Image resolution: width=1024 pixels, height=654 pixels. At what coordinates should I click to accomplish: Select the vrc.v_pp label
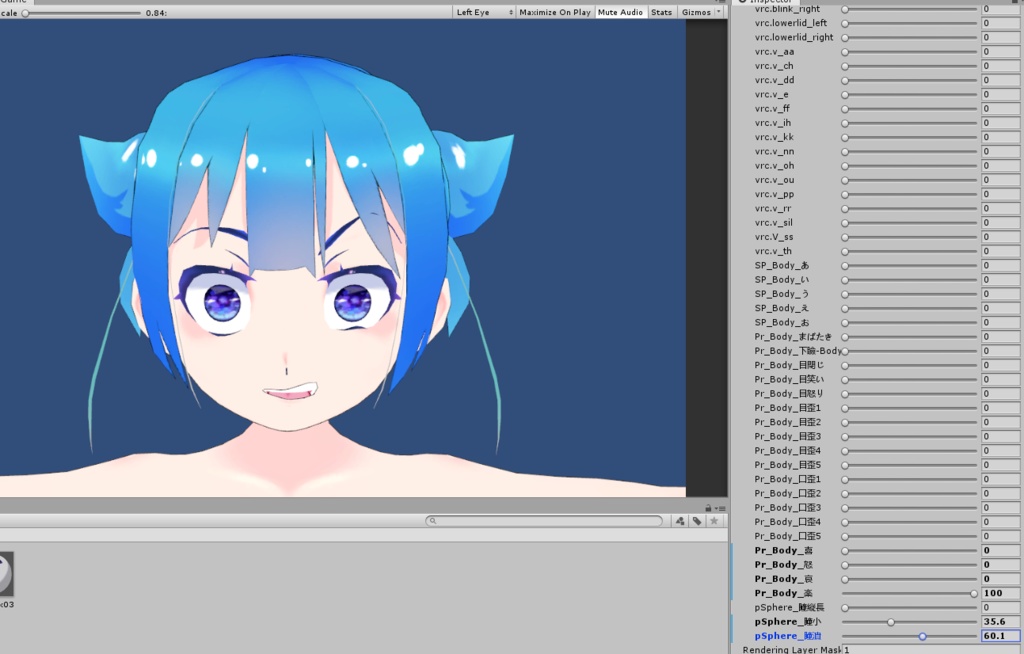click(x=775, y=195)
